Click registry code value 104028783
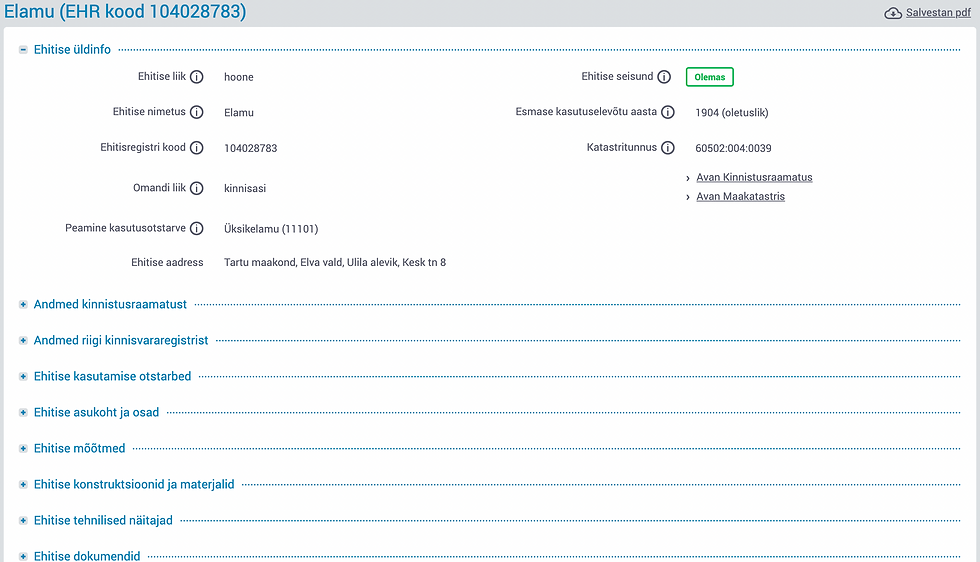The height and width of the screenshot is (562, 980). pos(251,148)
